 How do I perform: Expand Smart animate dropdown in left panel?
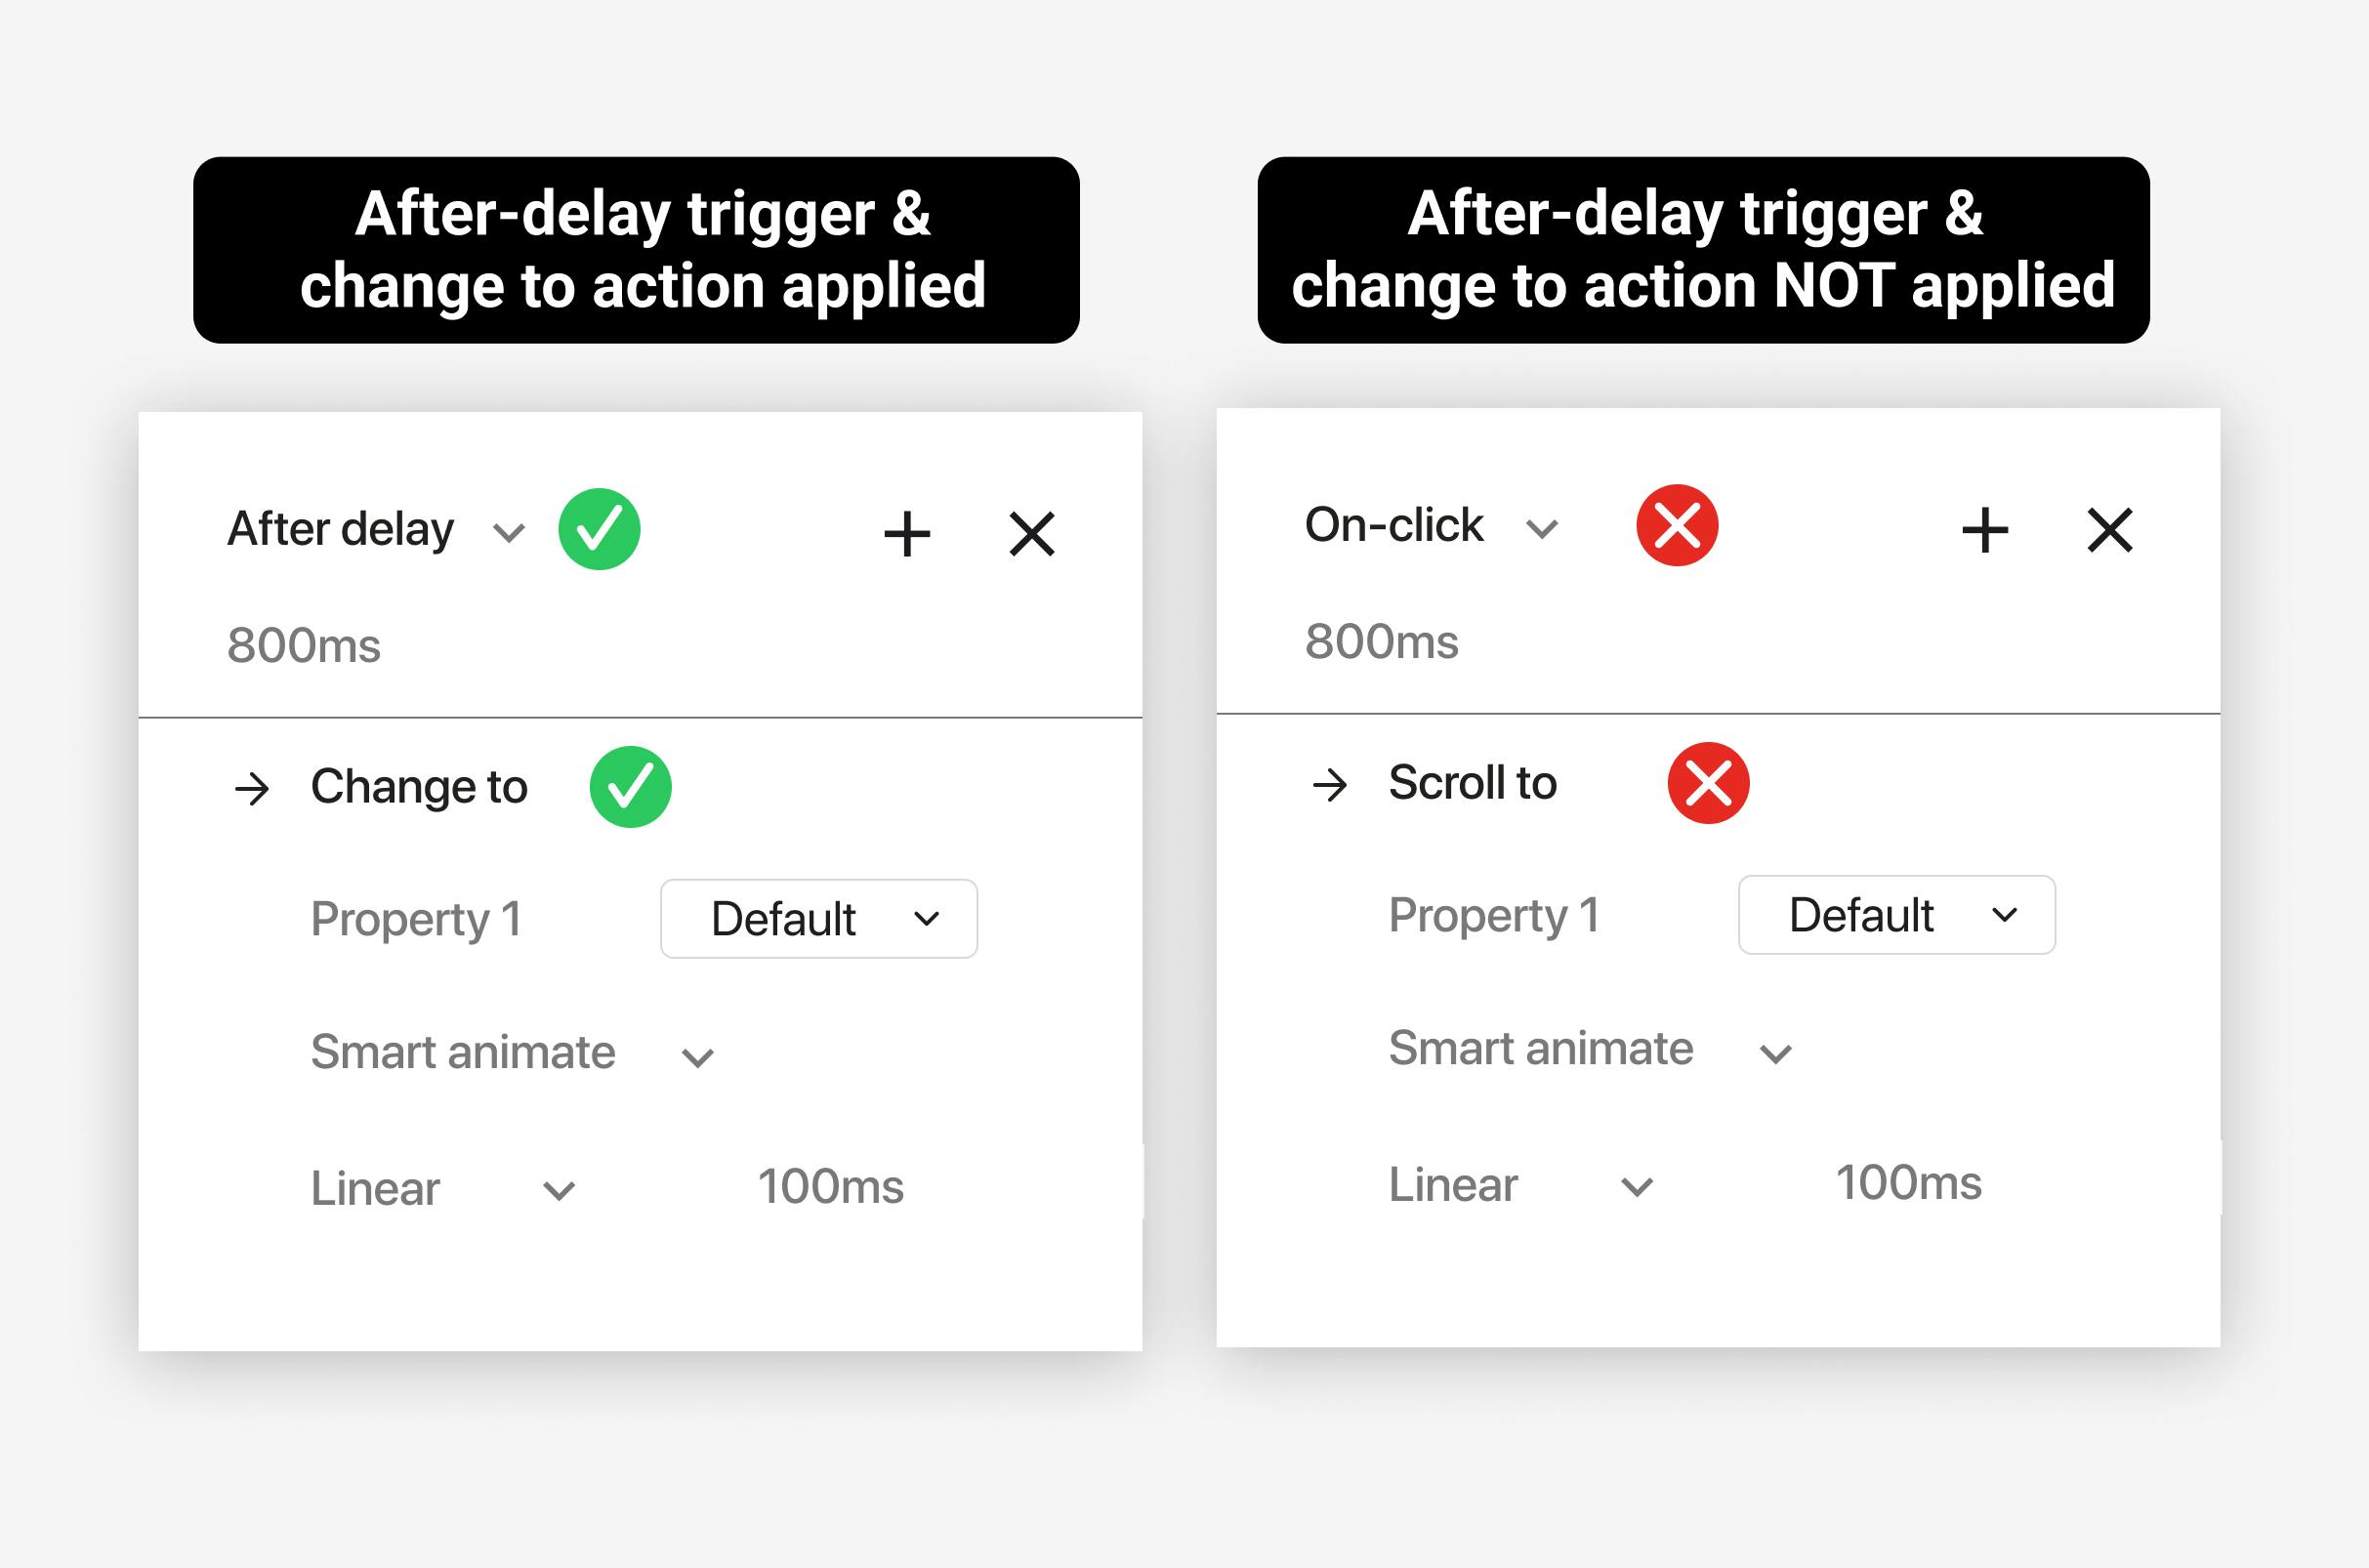pos(697,1056)
